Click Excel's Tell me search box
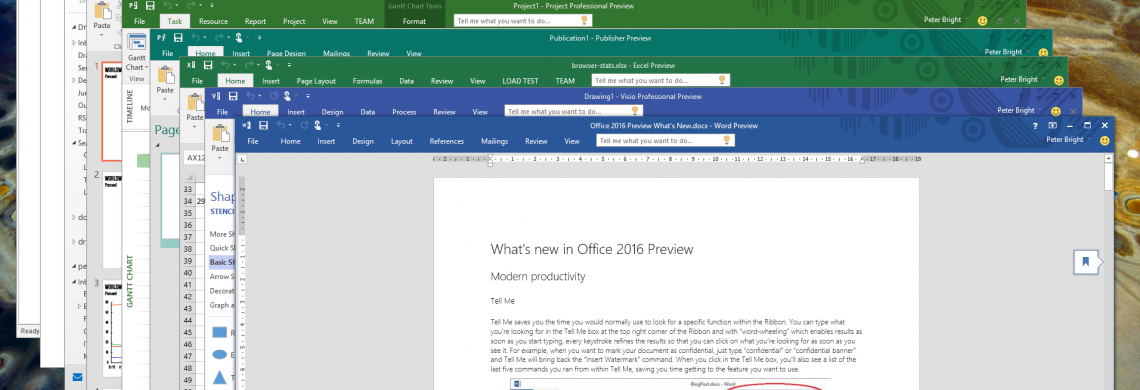The image size is (1140, 390). tap(660, 81)
